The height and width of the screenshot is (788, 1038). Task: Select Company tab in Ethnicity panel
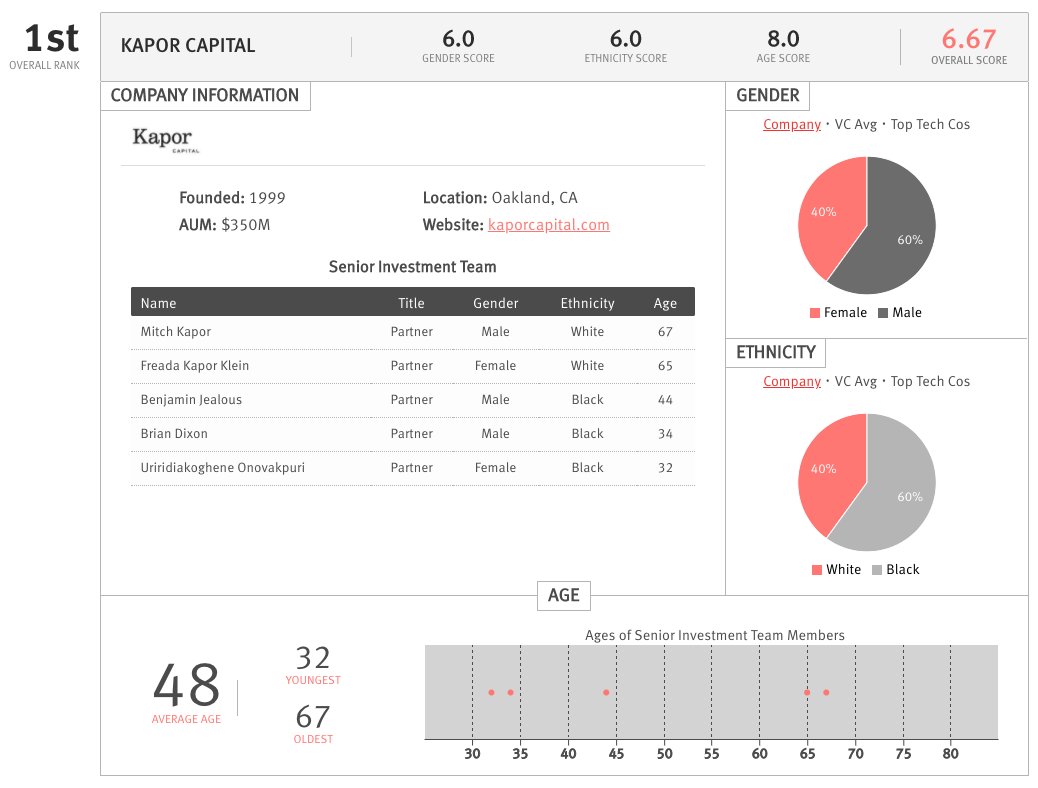point(792,381)
